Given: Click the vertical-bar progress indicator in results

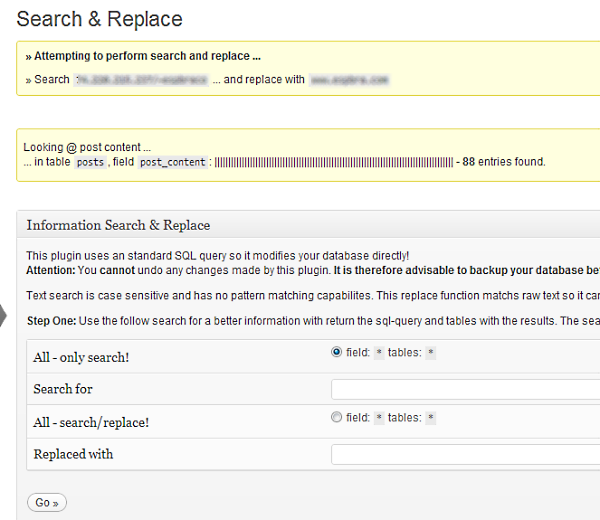Looking at the screenshot, I should [x=334, y=162].
